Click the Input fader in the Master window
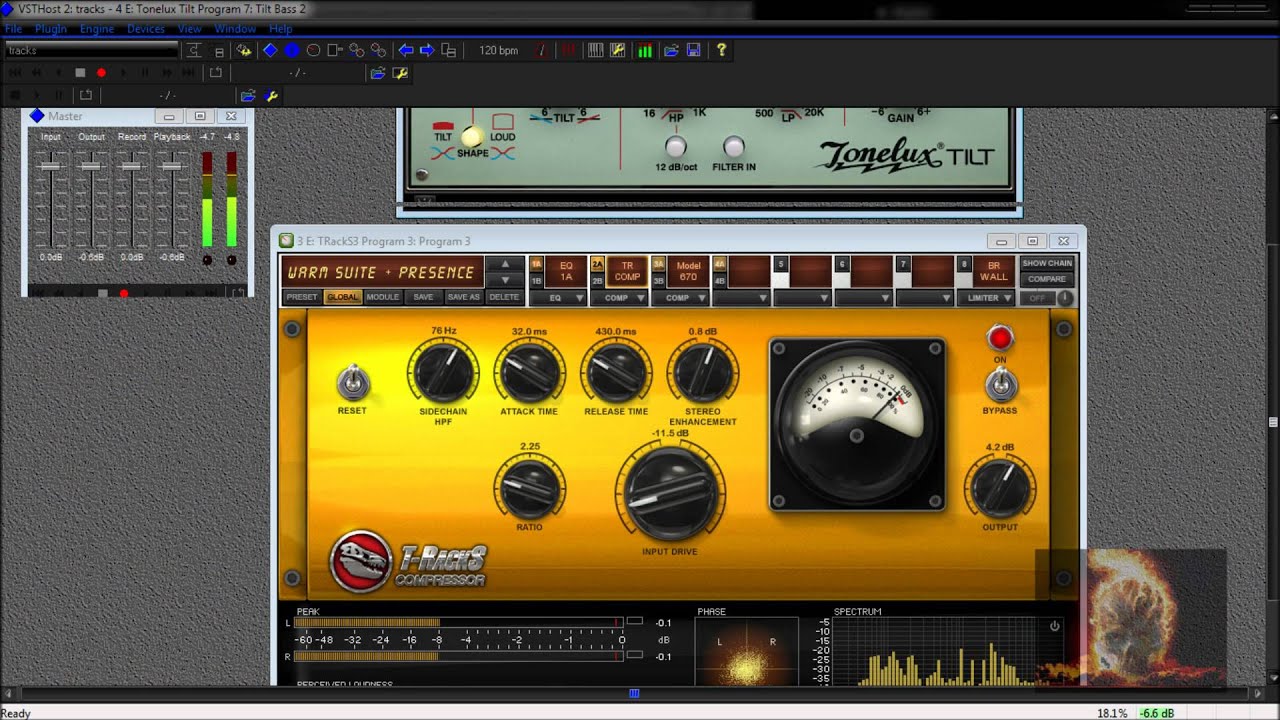This screenshot has width=1280, height=720. [x=50, y=165]
